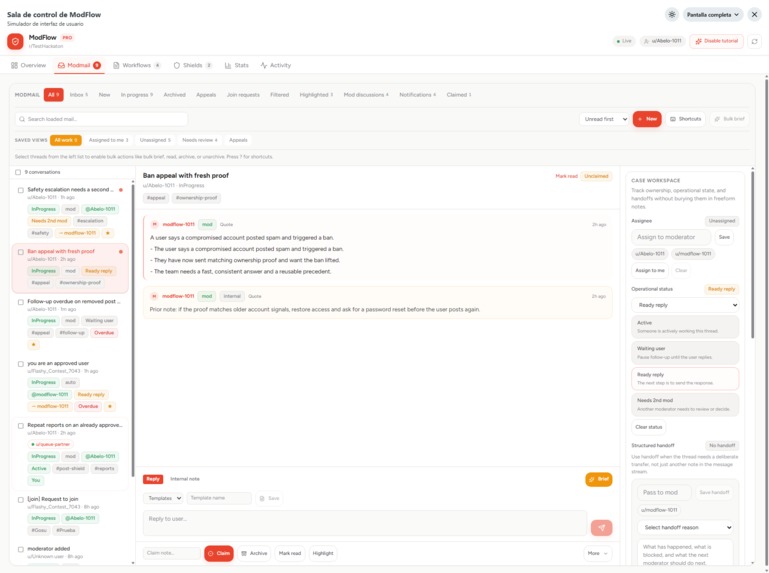Image resolution: width=769 pixels, height=573 pixels.
Task: Check the [join] Request to join conversation
Action: (x=21, y=500)
